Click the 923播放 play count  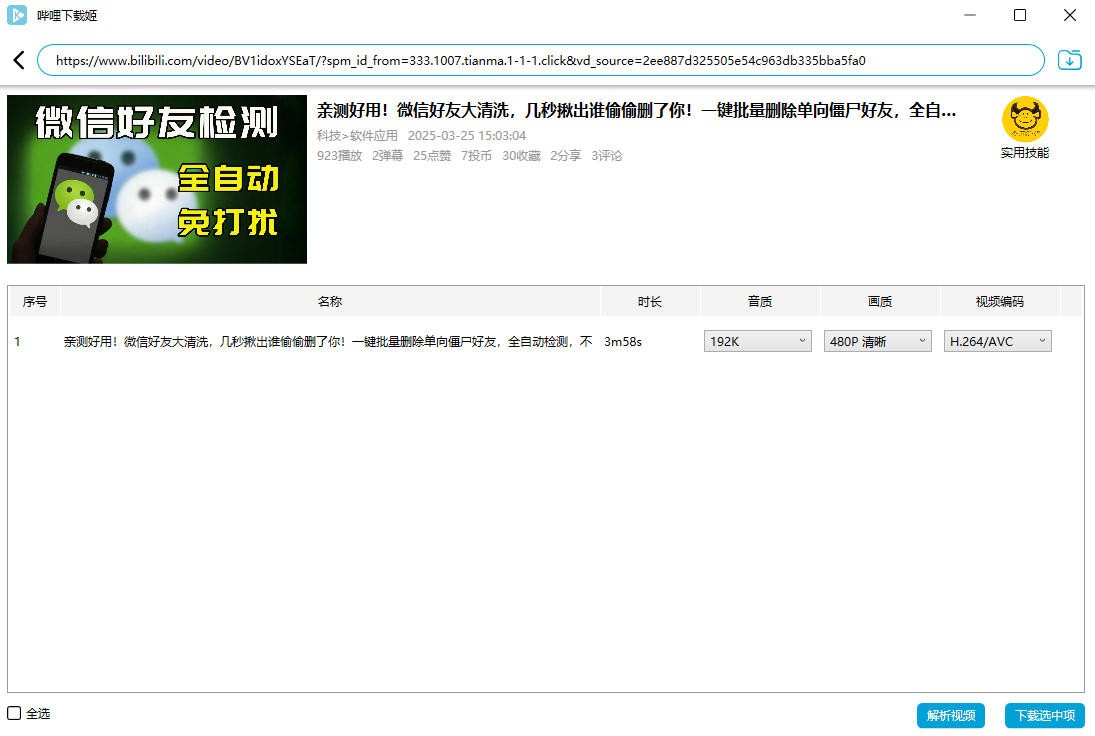click(339, 156)
